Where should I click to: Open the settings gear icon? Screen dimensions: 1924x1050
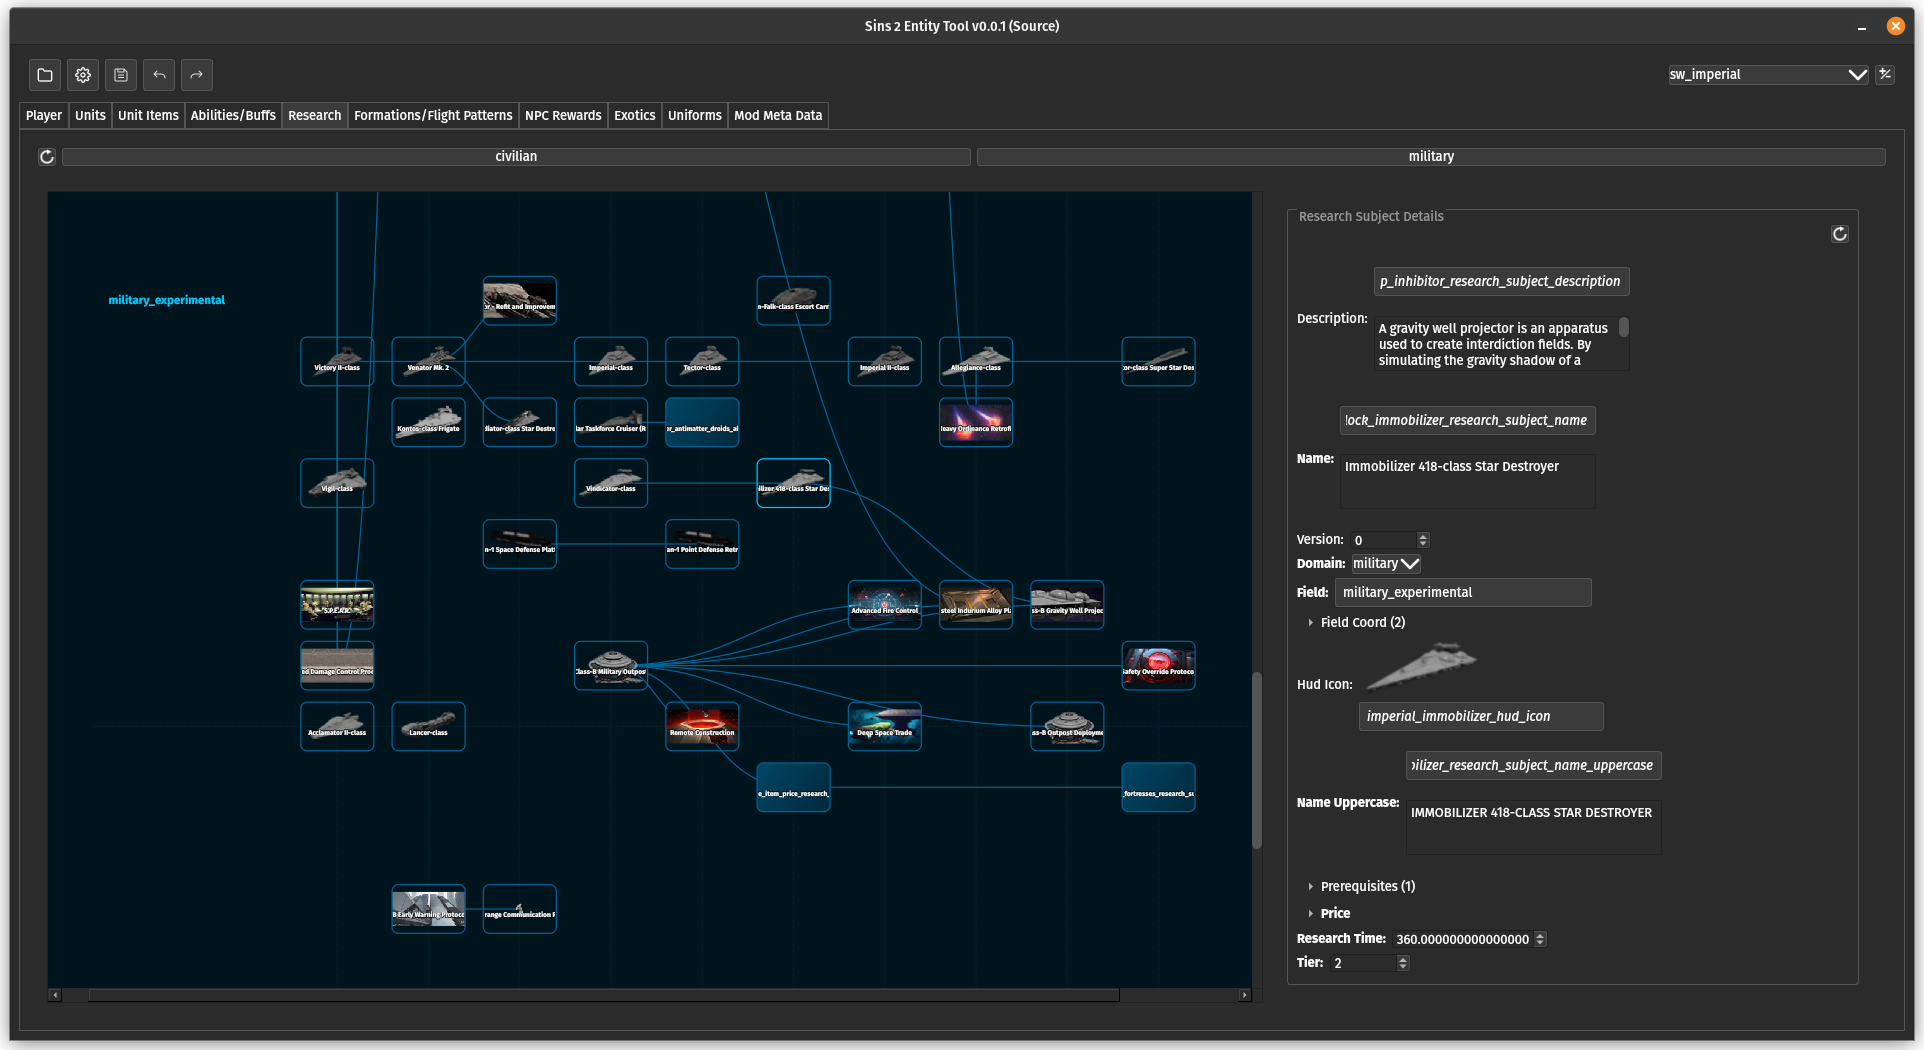(x=82, y=75)
